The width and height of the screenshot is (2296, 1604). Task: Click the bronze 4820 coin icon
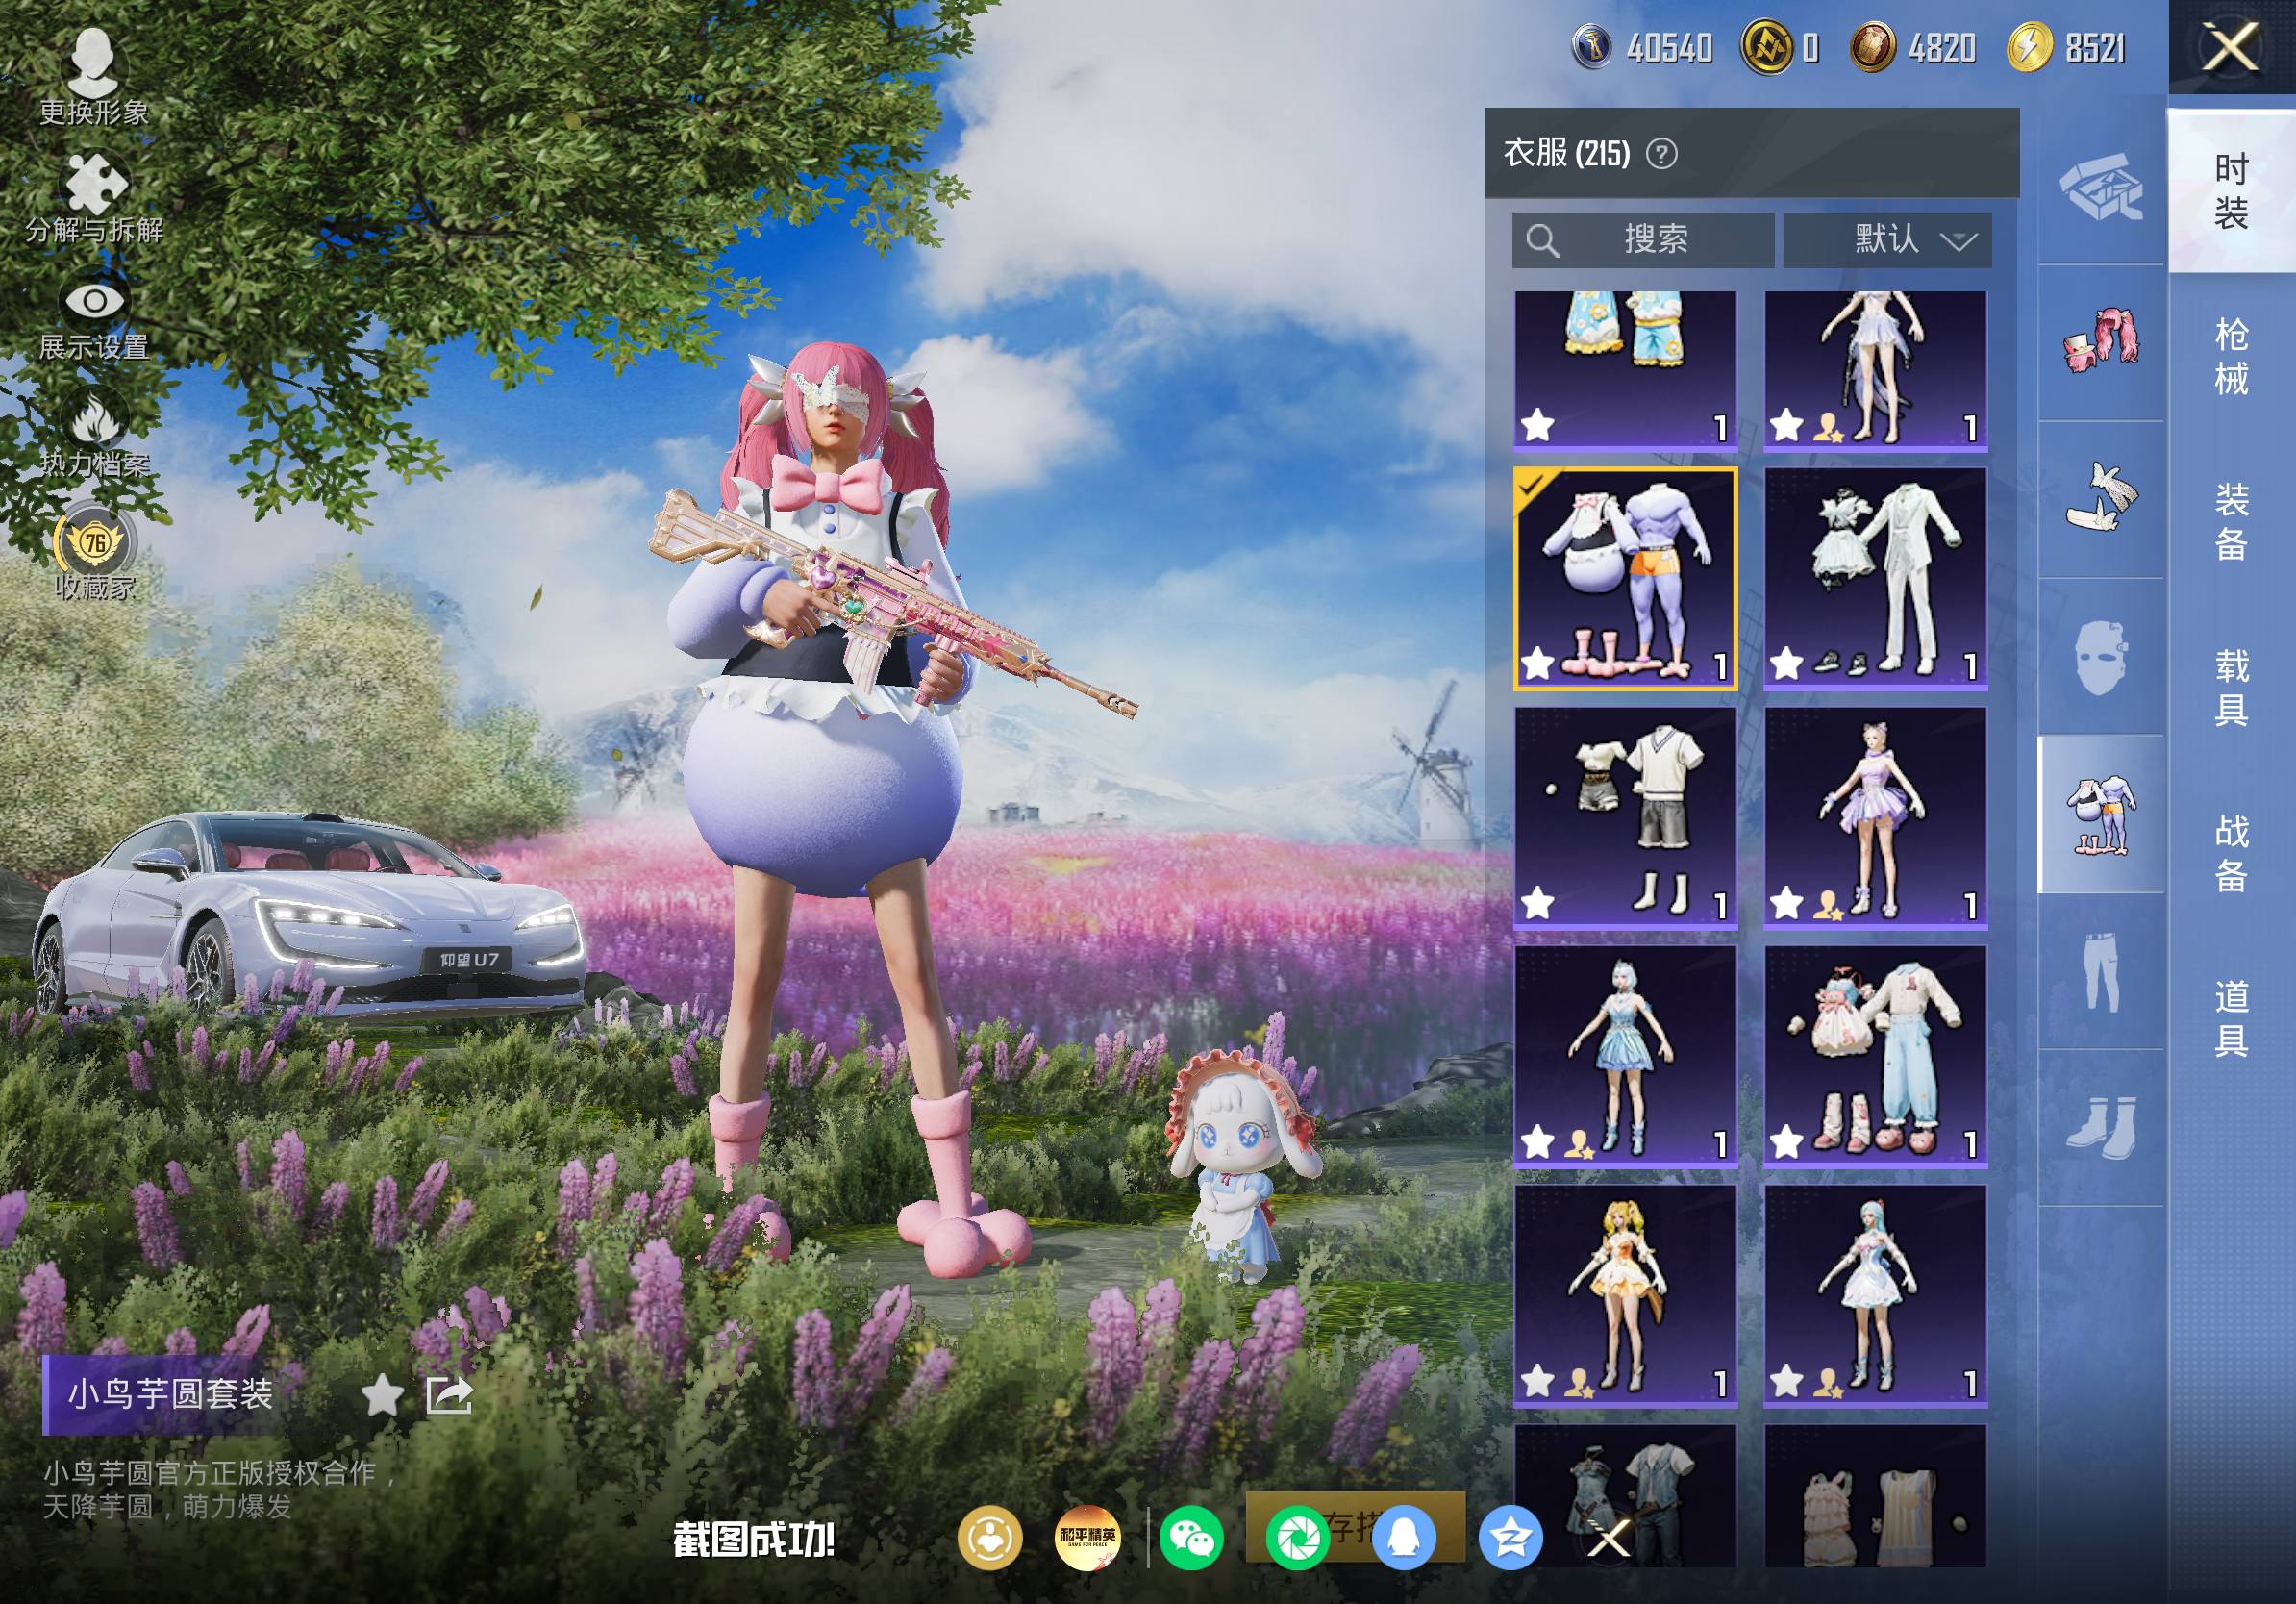(1872, 46)
